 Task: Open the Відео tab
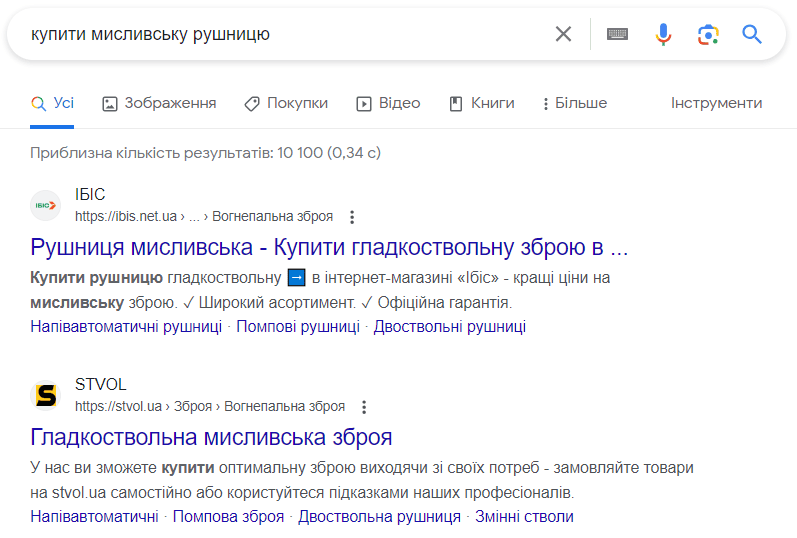coord(388,103)
